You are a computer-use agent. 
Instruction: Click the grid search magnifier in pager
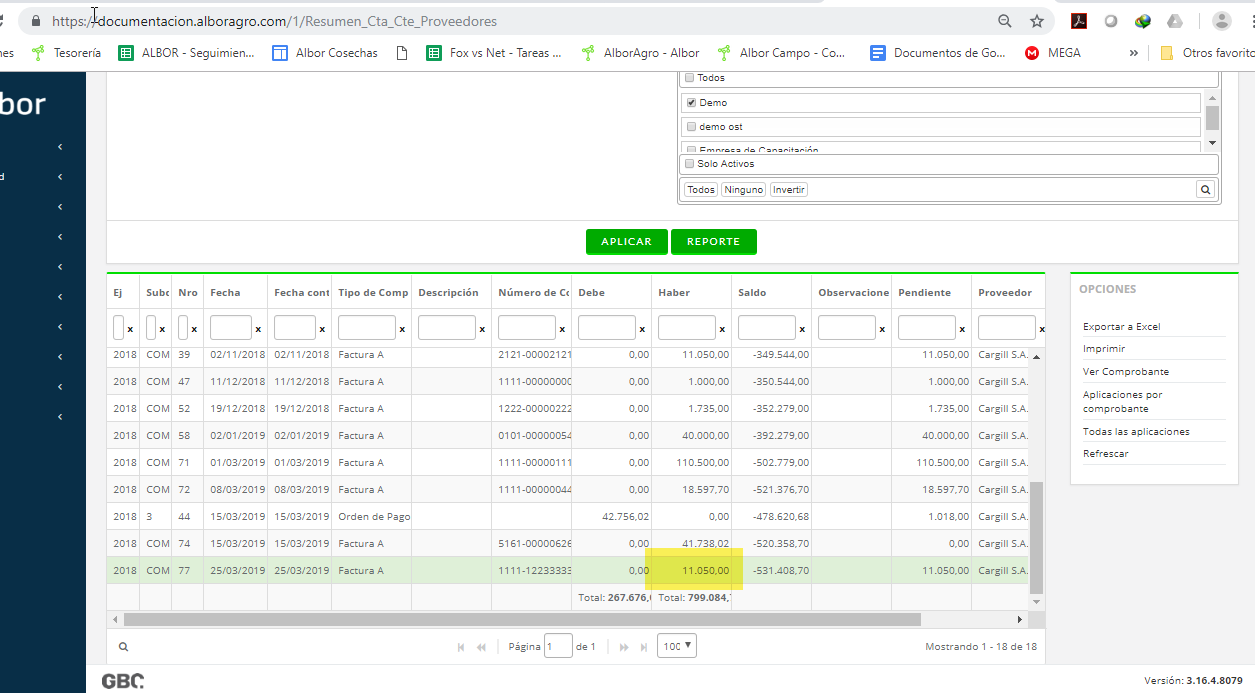(123, 647)
